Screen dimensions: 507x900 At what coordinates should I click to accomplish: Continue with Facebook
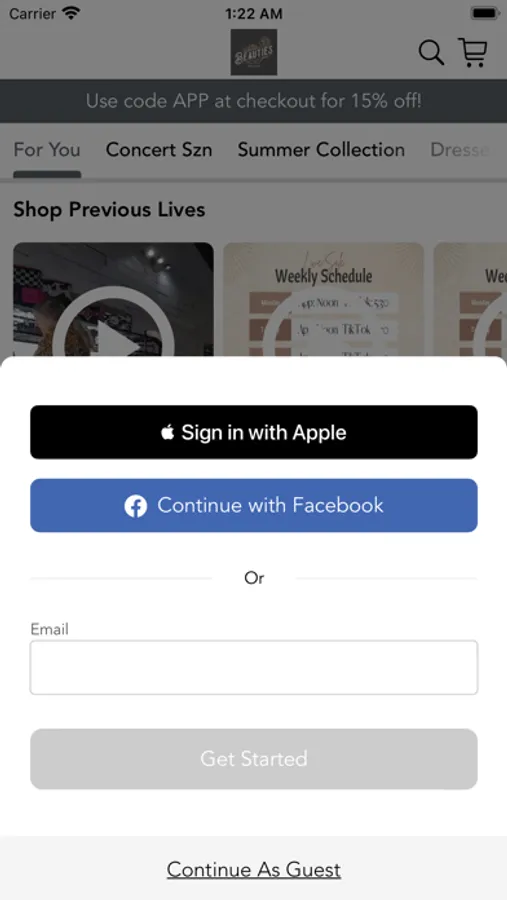254,506
